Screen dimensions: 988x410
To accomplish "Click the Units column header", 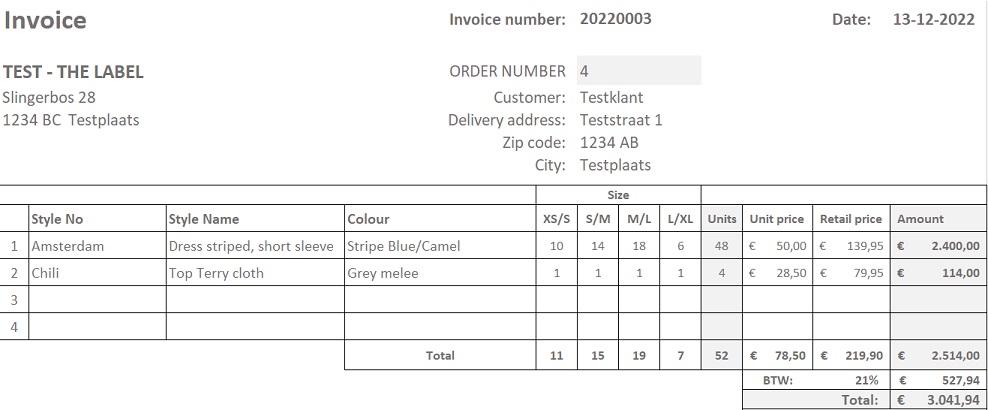I will point(722,219).
